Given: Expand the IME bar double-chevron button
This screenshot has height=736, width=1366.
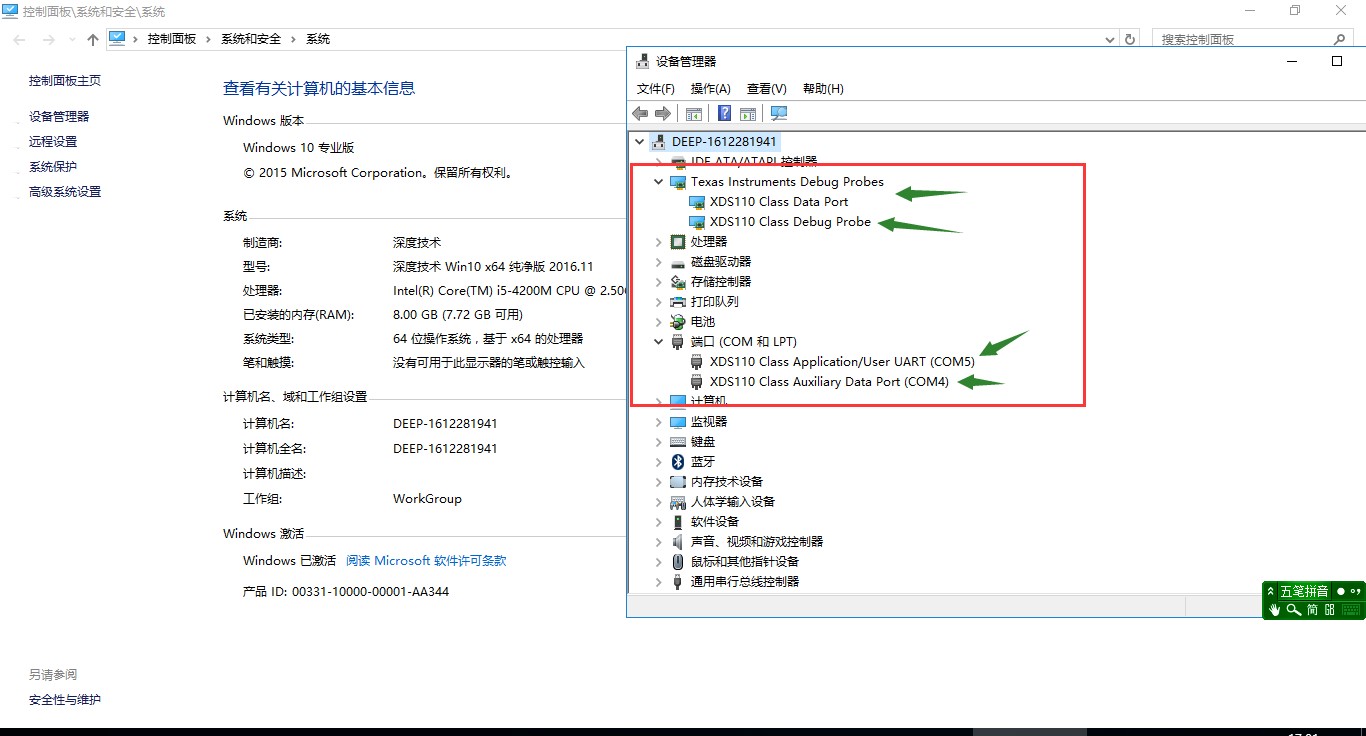Looking at the screenshot, I should pos(1272,591).
